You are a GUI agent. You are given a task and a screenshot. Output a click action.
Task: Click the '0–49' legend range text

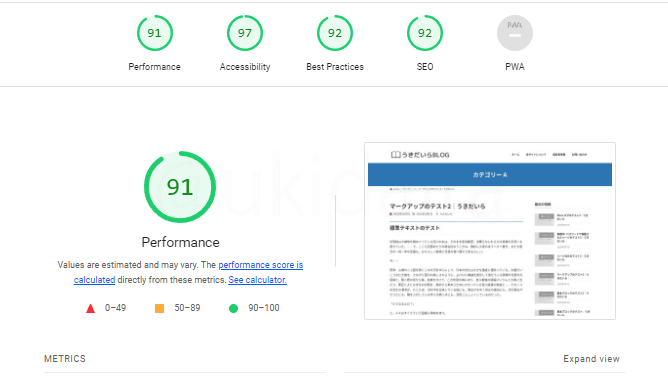[x=115, y=308]
